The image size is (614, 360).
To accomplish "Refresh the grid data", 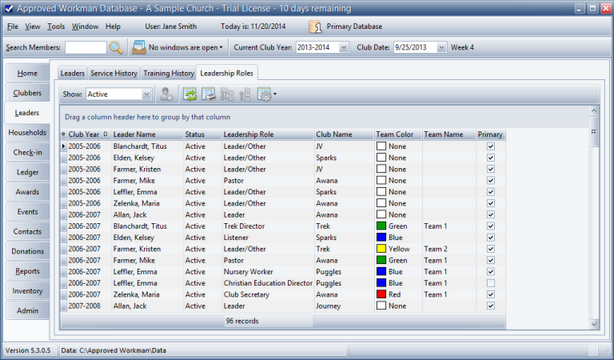I will tap(190, 94).
